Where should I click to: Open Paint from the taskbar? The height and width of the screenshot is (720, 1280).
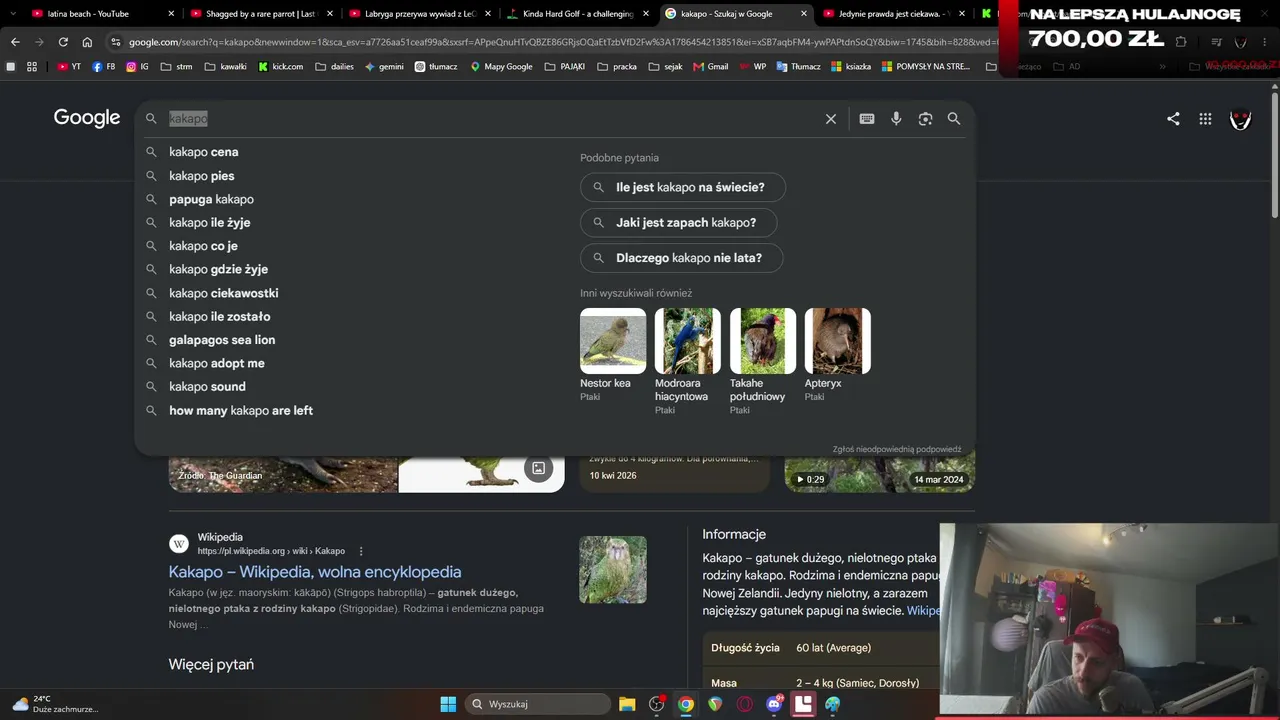pos(832,704)
